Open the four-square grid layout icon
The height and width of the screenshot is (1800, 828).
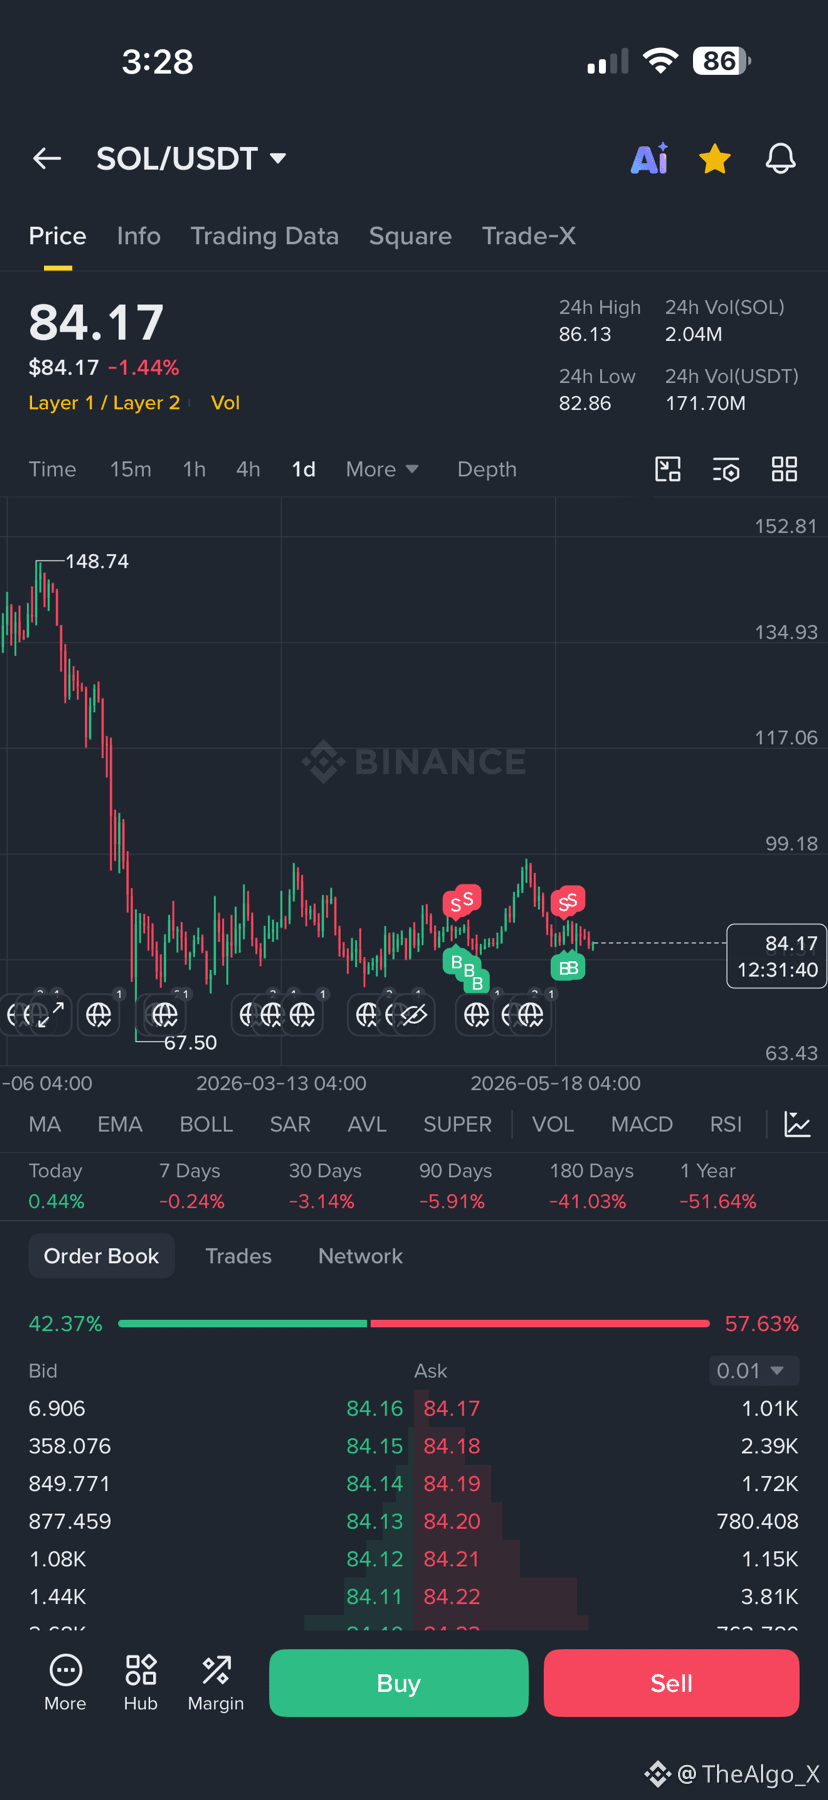pyautogui.click(x=785, y=469)
